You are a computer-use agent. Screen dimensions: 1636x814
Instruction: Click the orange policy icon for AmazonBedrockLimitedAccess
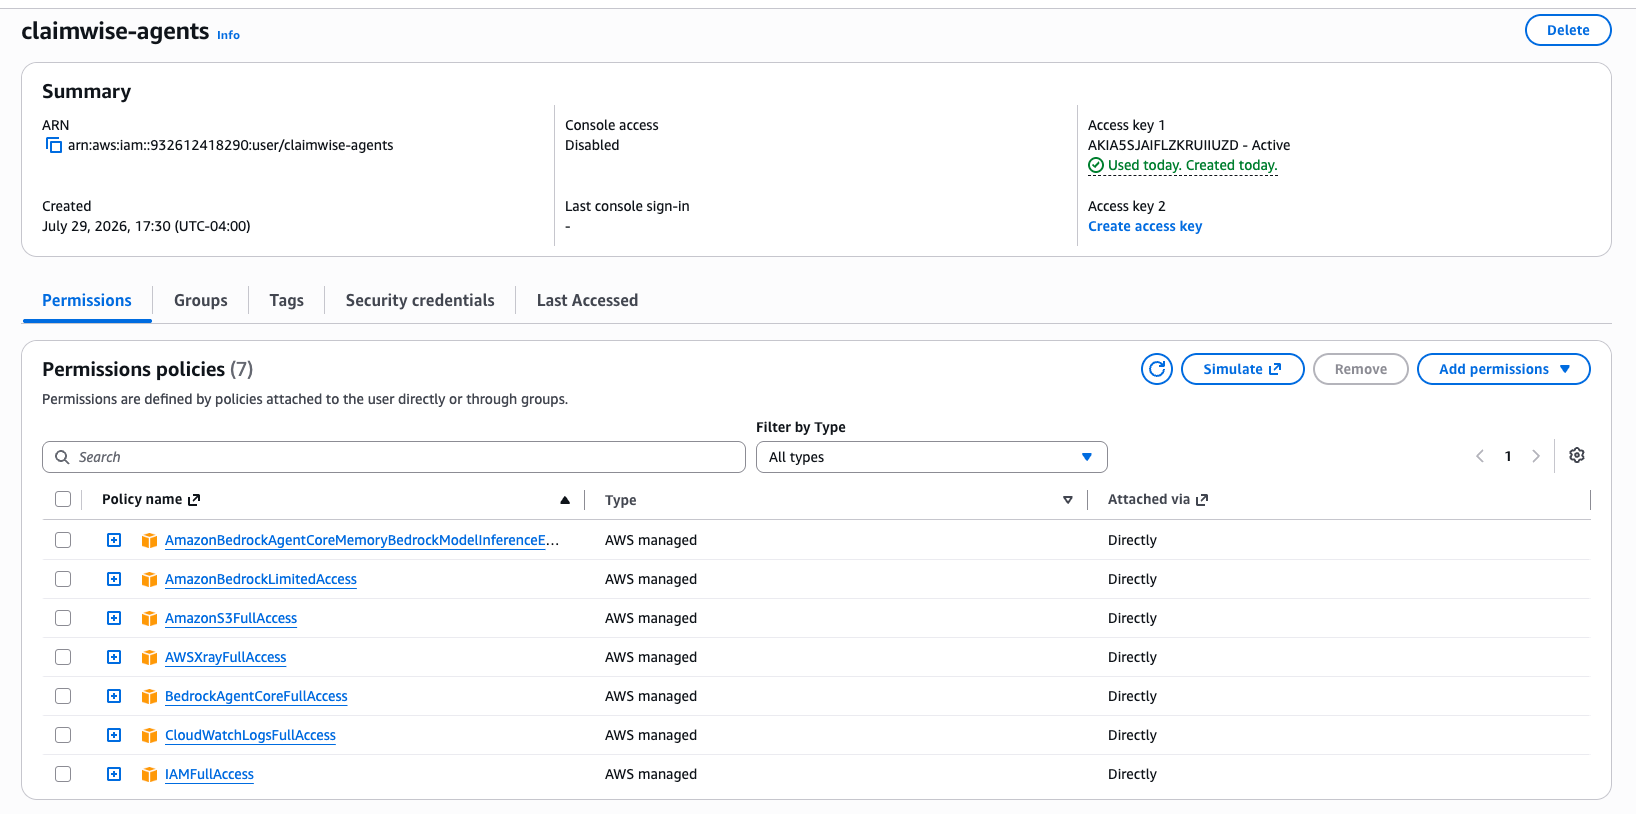point(149,579)
